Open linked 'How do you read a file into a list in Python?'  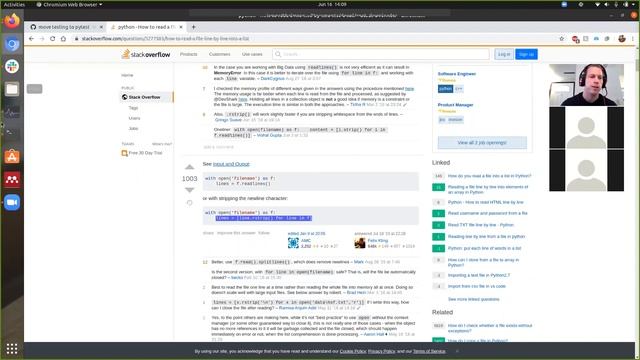(489, 176)
